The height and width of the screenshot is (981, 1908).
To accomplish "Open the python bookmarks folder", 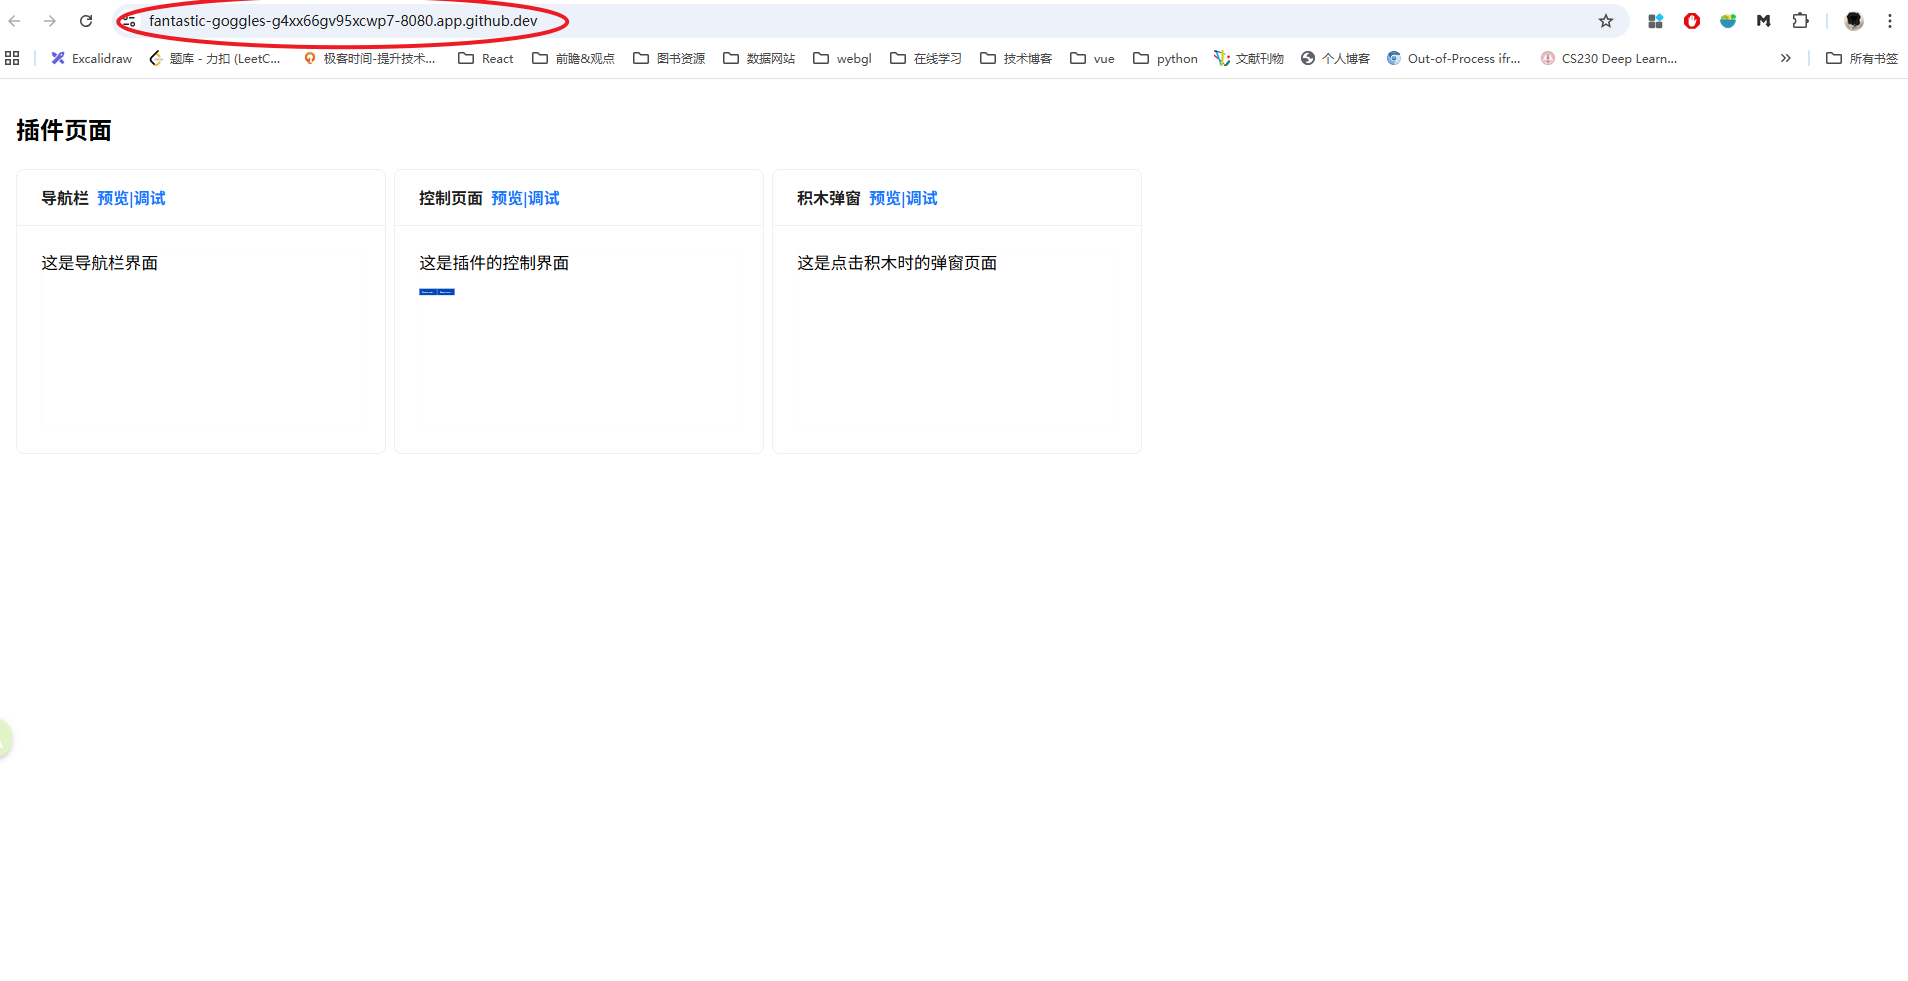I will tap(1165, 59).
